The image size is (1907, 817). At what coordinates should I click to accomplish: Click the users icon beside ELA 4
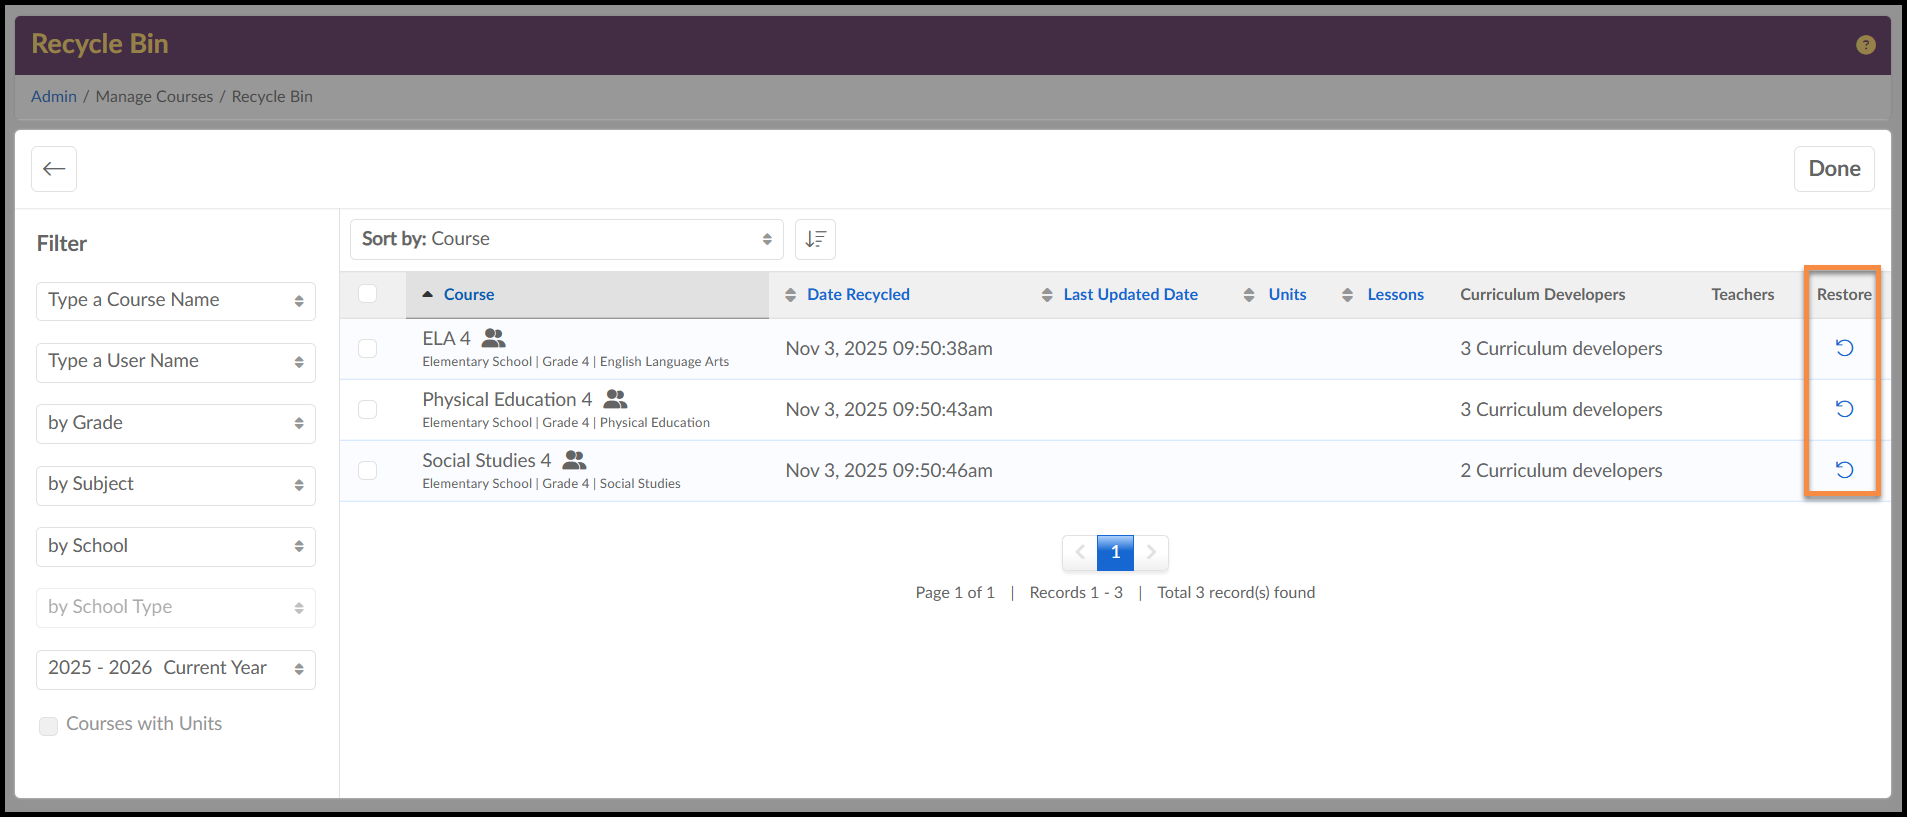pos(494,338)
